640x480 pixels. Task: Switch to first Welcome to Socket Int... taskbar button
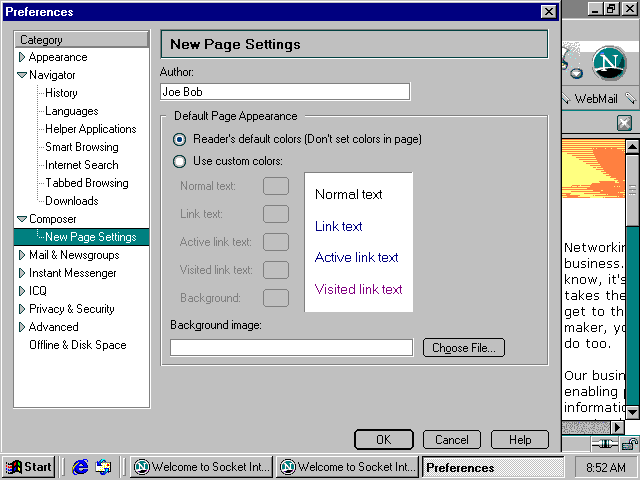point(202,467)
